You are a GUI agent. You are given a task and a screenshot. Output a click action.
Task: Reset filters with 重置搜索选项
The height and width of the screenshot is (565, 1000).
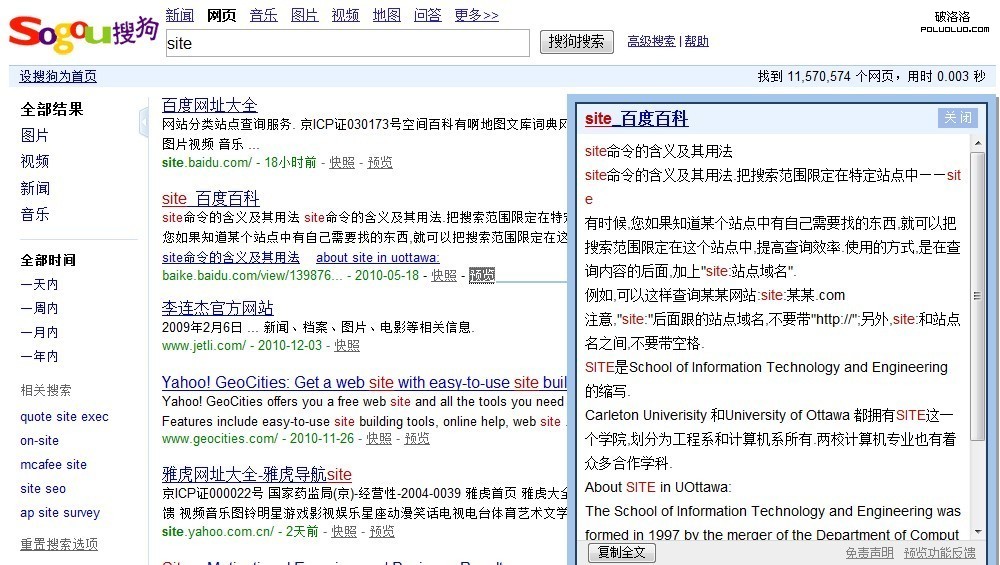tap(59, 544)
